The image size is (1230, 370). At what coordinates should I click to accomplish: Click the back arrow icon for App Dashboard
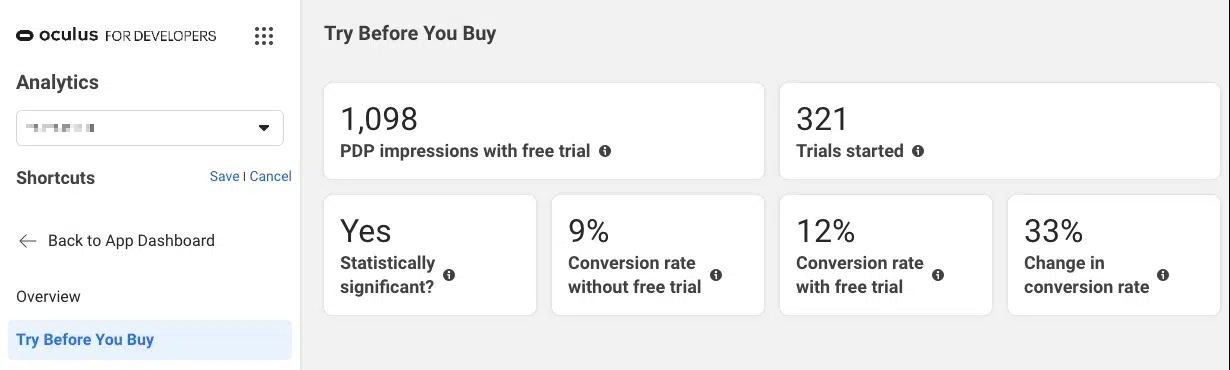[28, 241]
